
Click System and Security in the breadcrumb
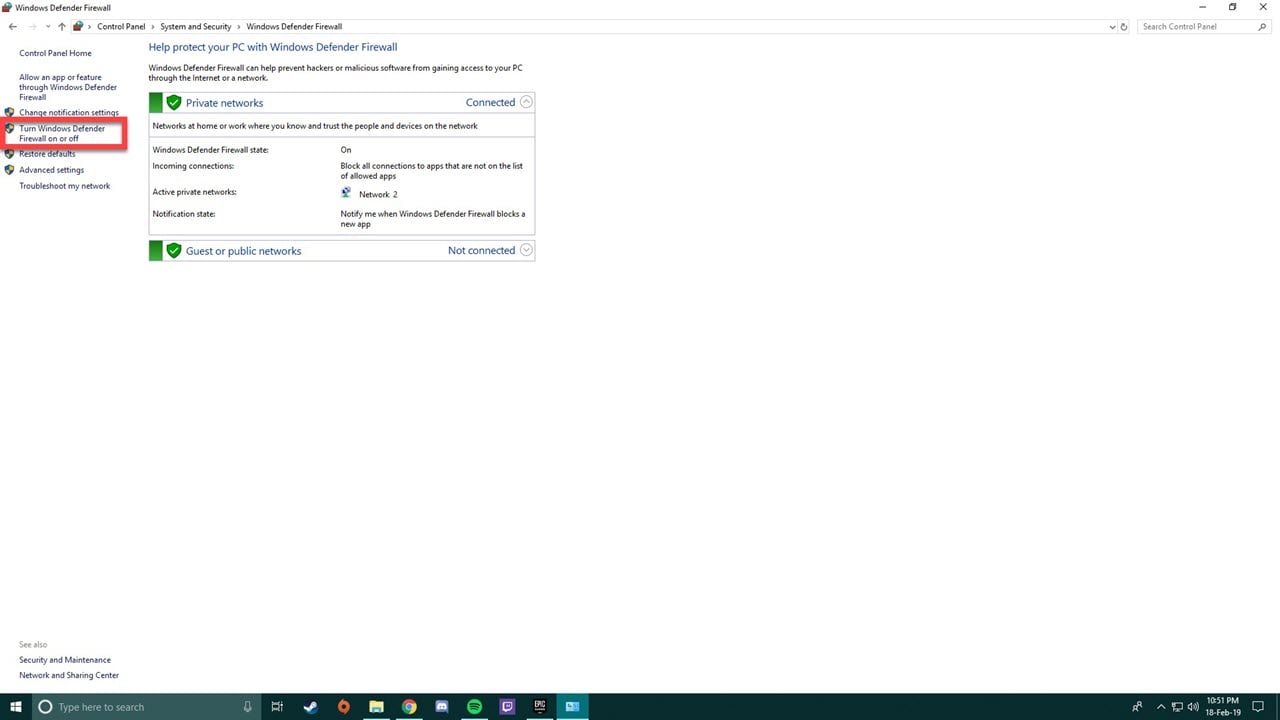click(195, 27)
